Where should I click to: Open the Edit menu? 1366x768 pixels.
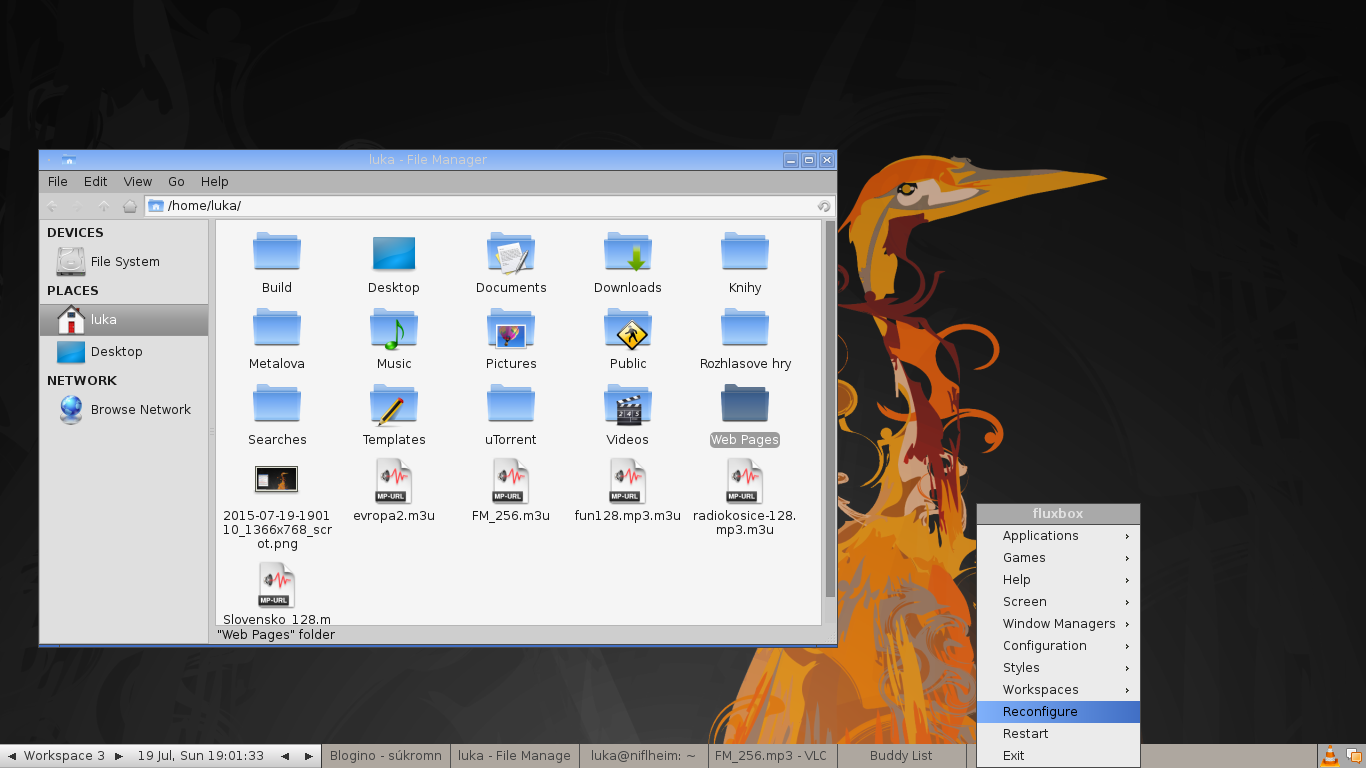(95, 182)
